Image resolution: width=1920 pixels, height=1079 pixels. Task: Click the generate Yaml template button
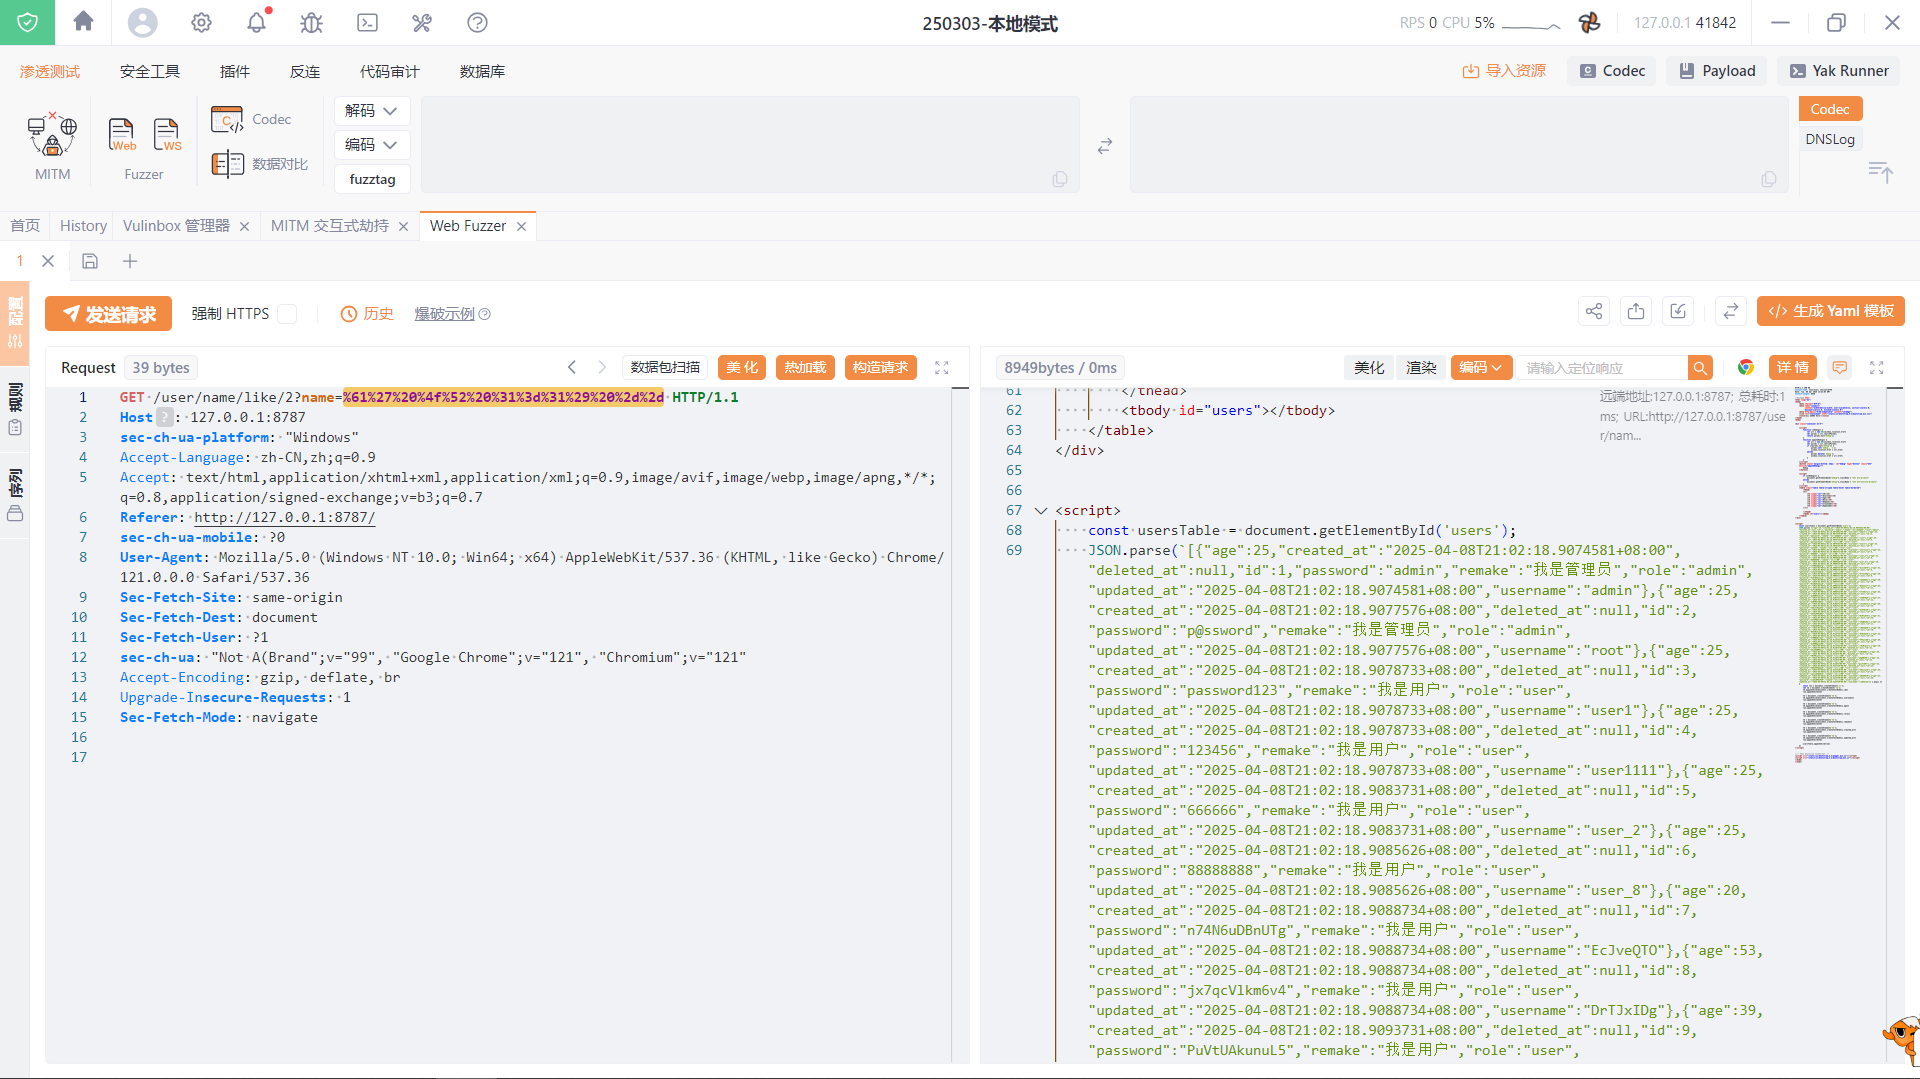point(1830,312)
